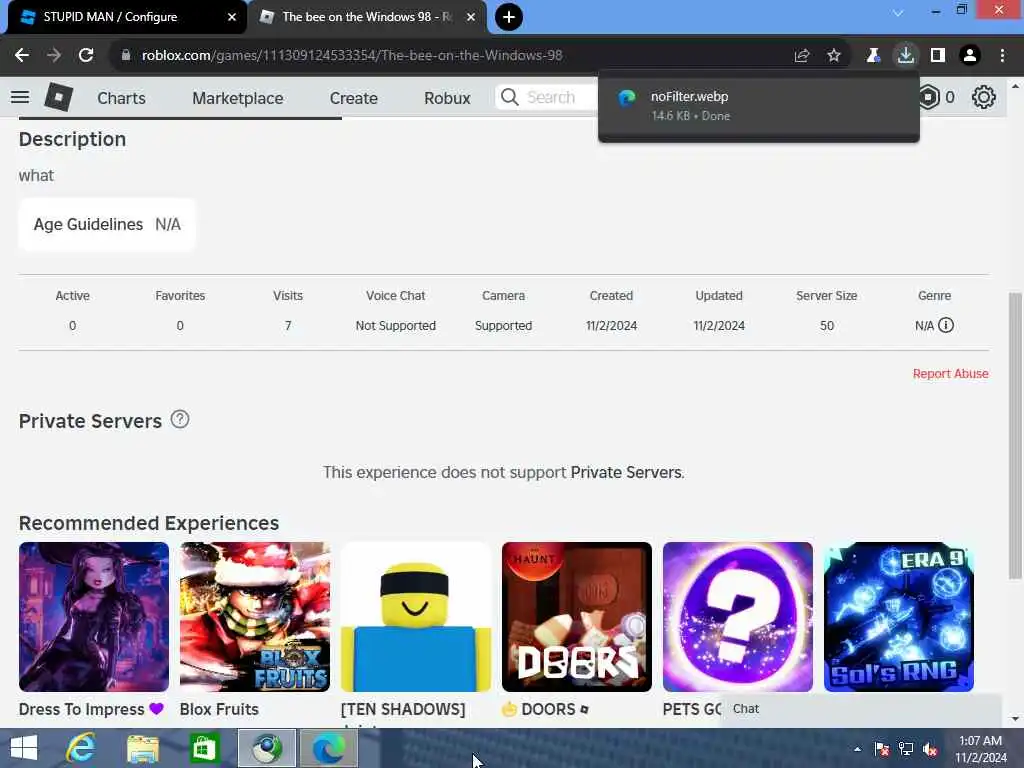Follow the Private Servers link in the message
This screenshot has width=1024, height=768.
pos(626,472)
